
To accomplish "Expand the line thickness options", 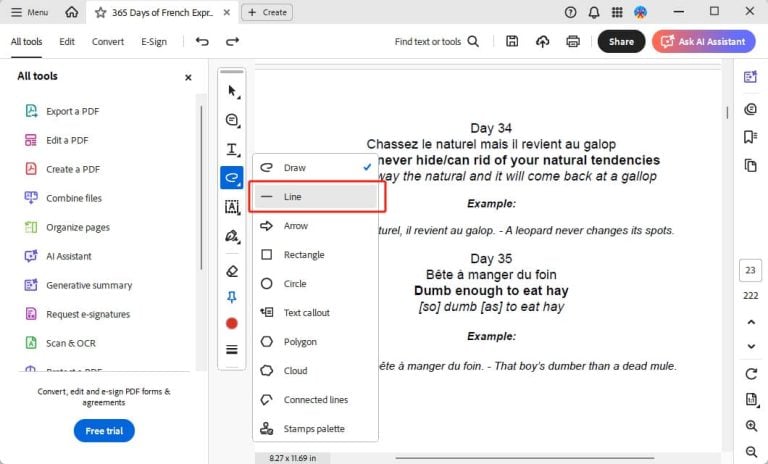I will [232, 350].
